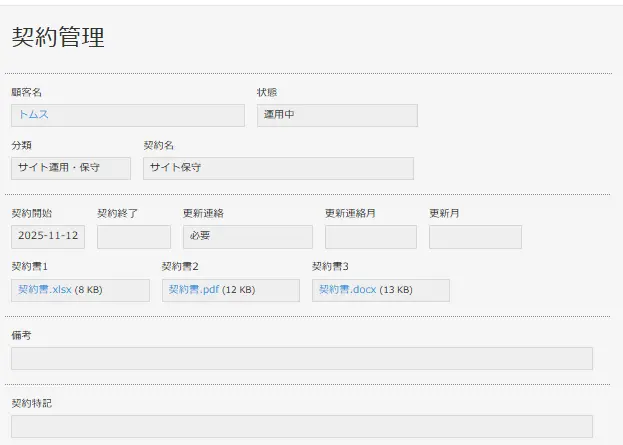
Task: Click the 更新連絡 field showing 必要
Action: click(247, 237)
